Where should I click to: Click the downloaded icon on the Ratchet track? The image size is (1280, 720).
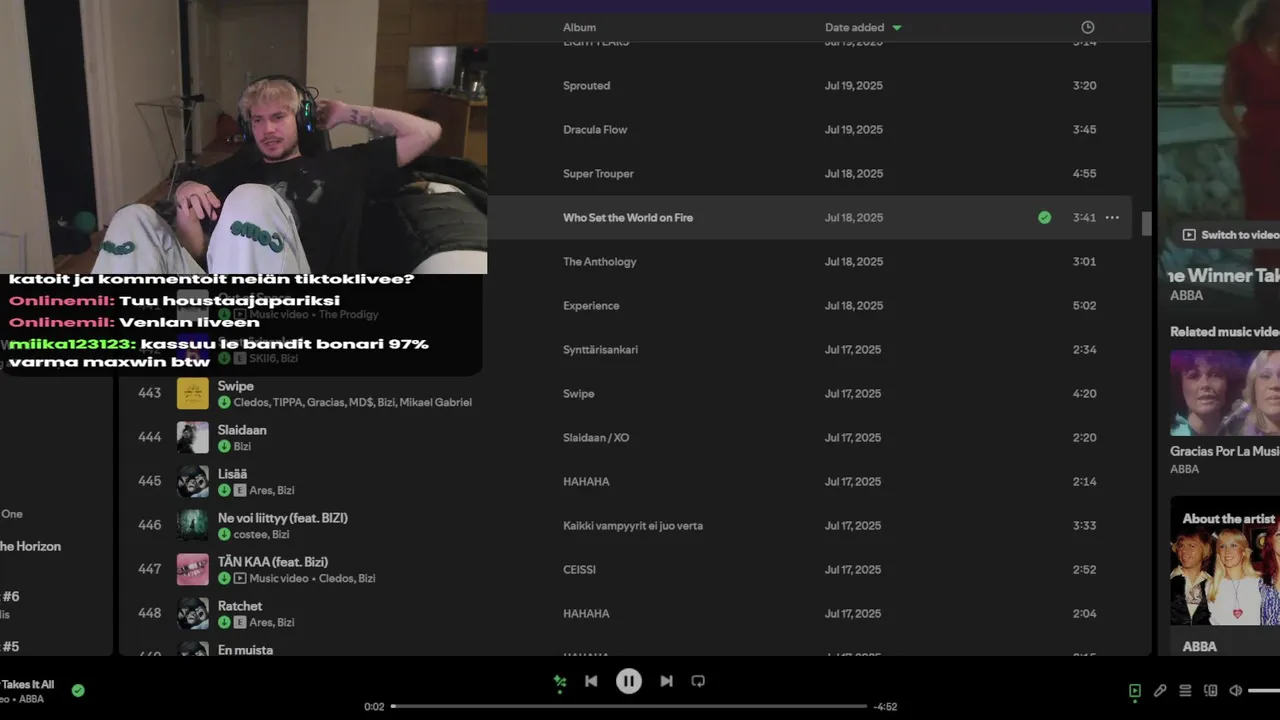tap(224, 622)
